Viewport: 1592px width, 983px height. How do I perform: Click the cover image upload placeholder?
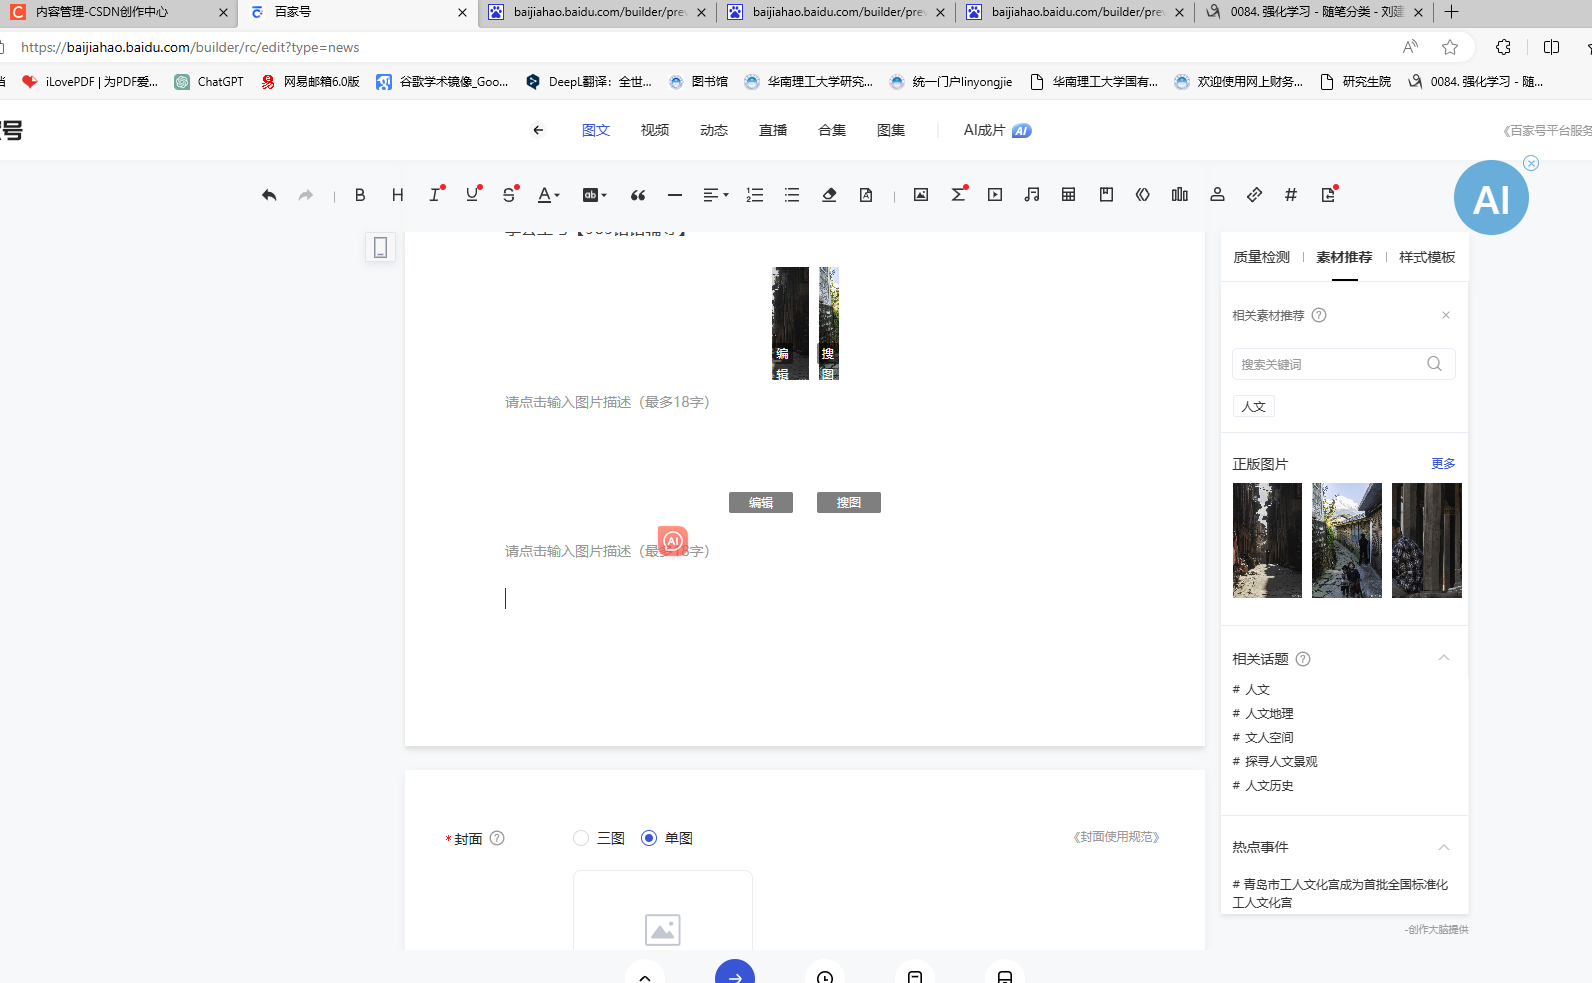tap(663, 911)
